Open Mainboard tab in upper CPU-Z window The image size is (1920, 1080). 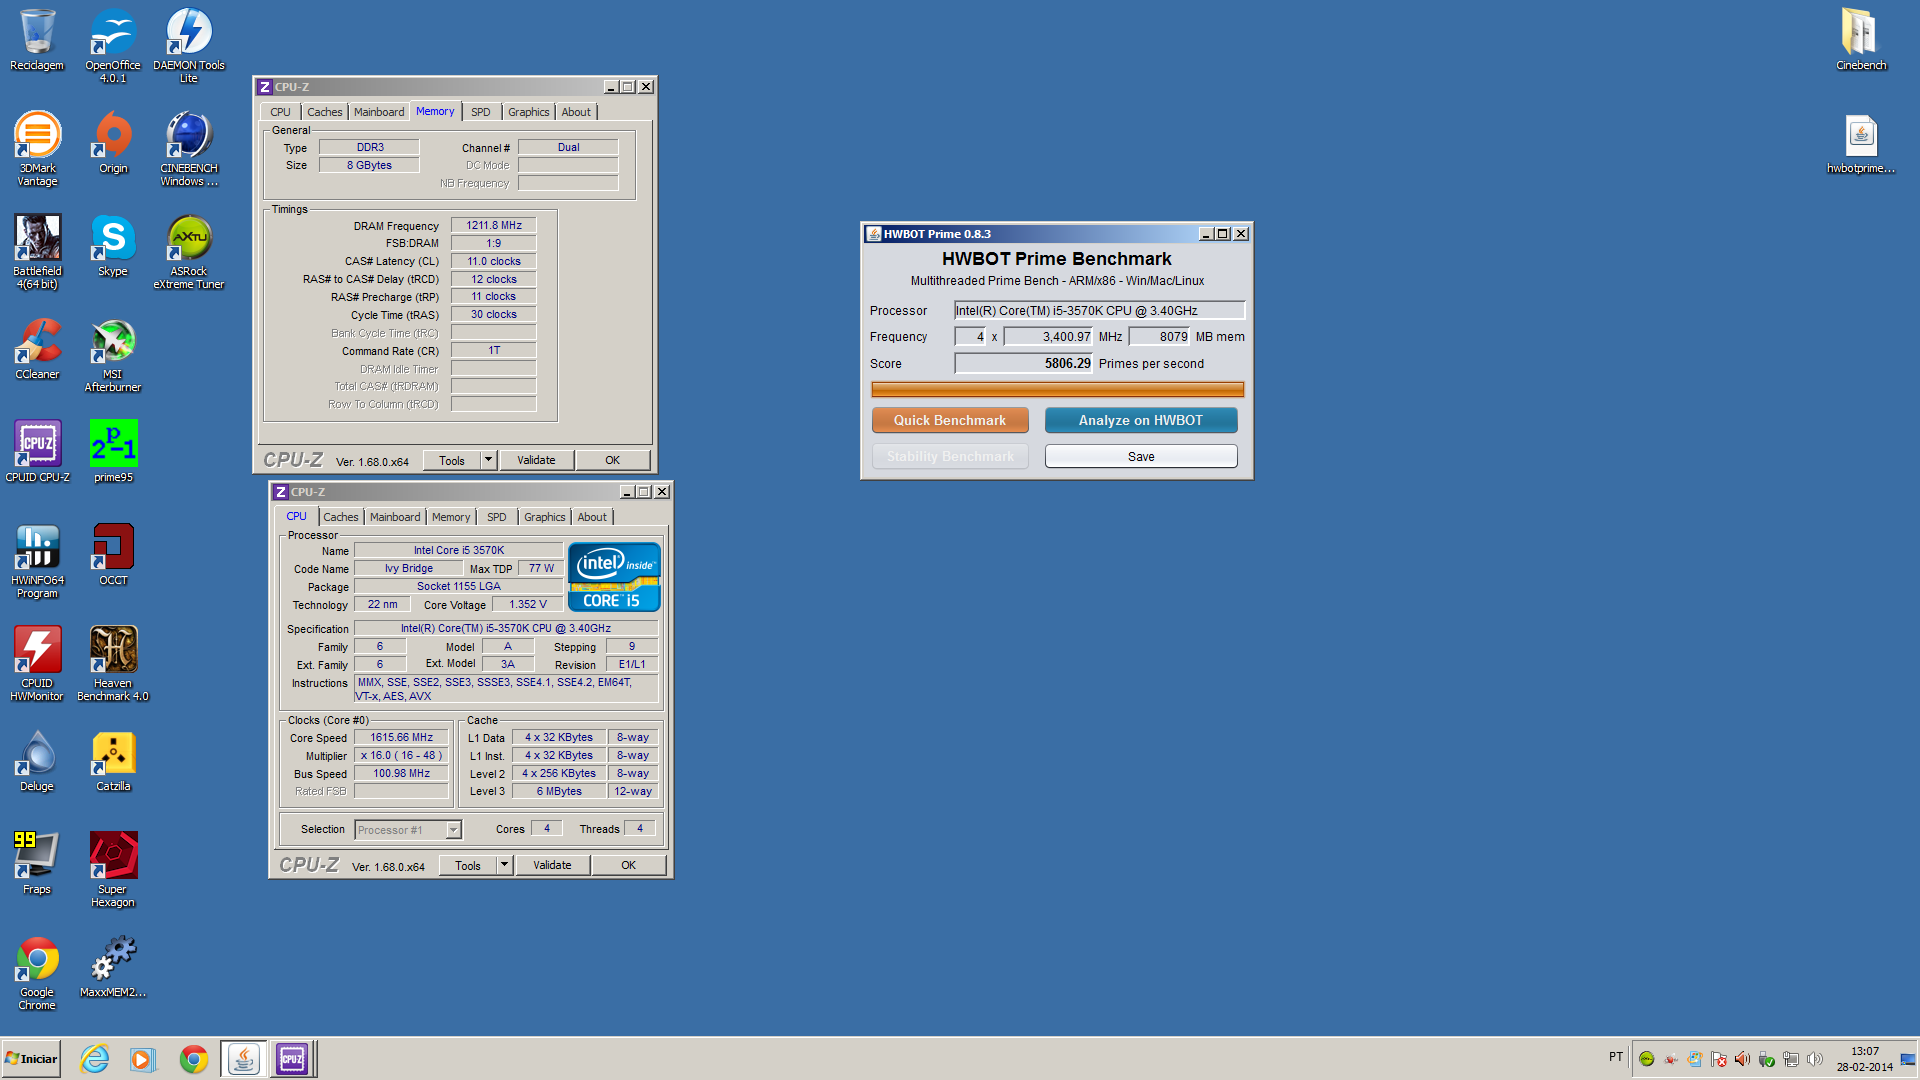point(379,112)
